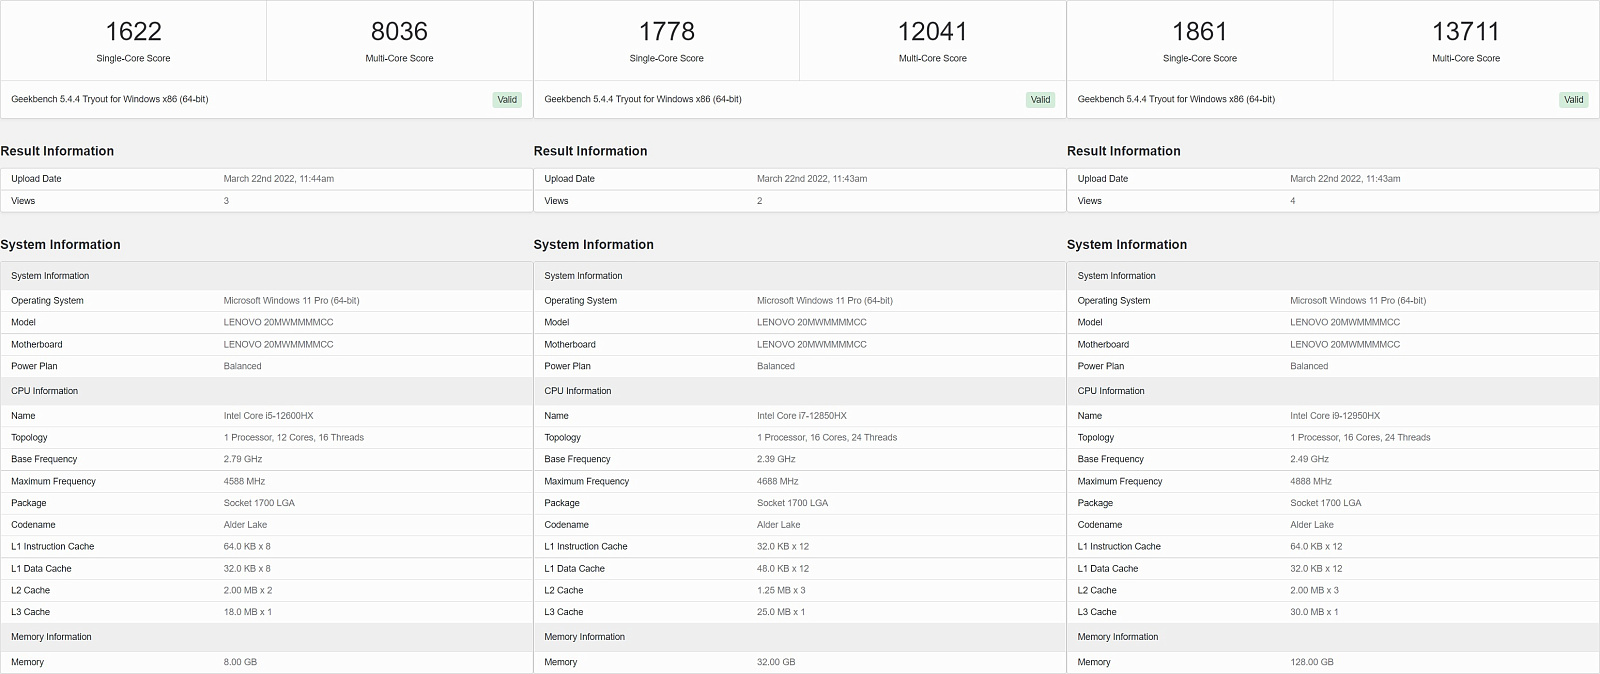Select memory value 8.00 GB
Image resolution: width=1600 pixels, height=674 pixels.
(240, 663)
